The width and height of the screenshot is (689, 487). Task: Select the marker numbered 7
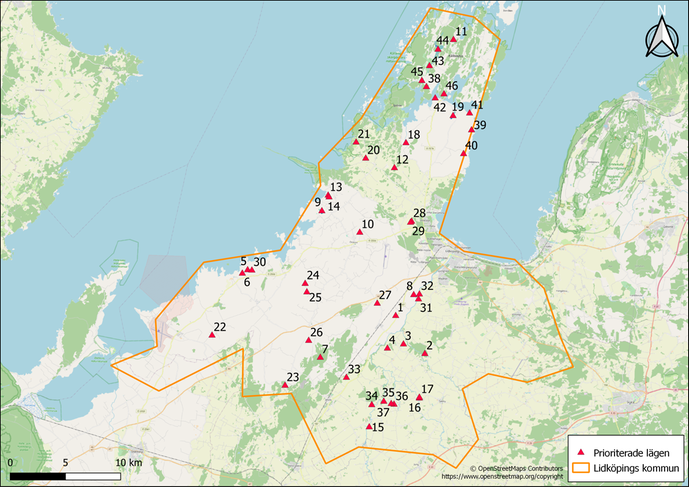[320, 357]
